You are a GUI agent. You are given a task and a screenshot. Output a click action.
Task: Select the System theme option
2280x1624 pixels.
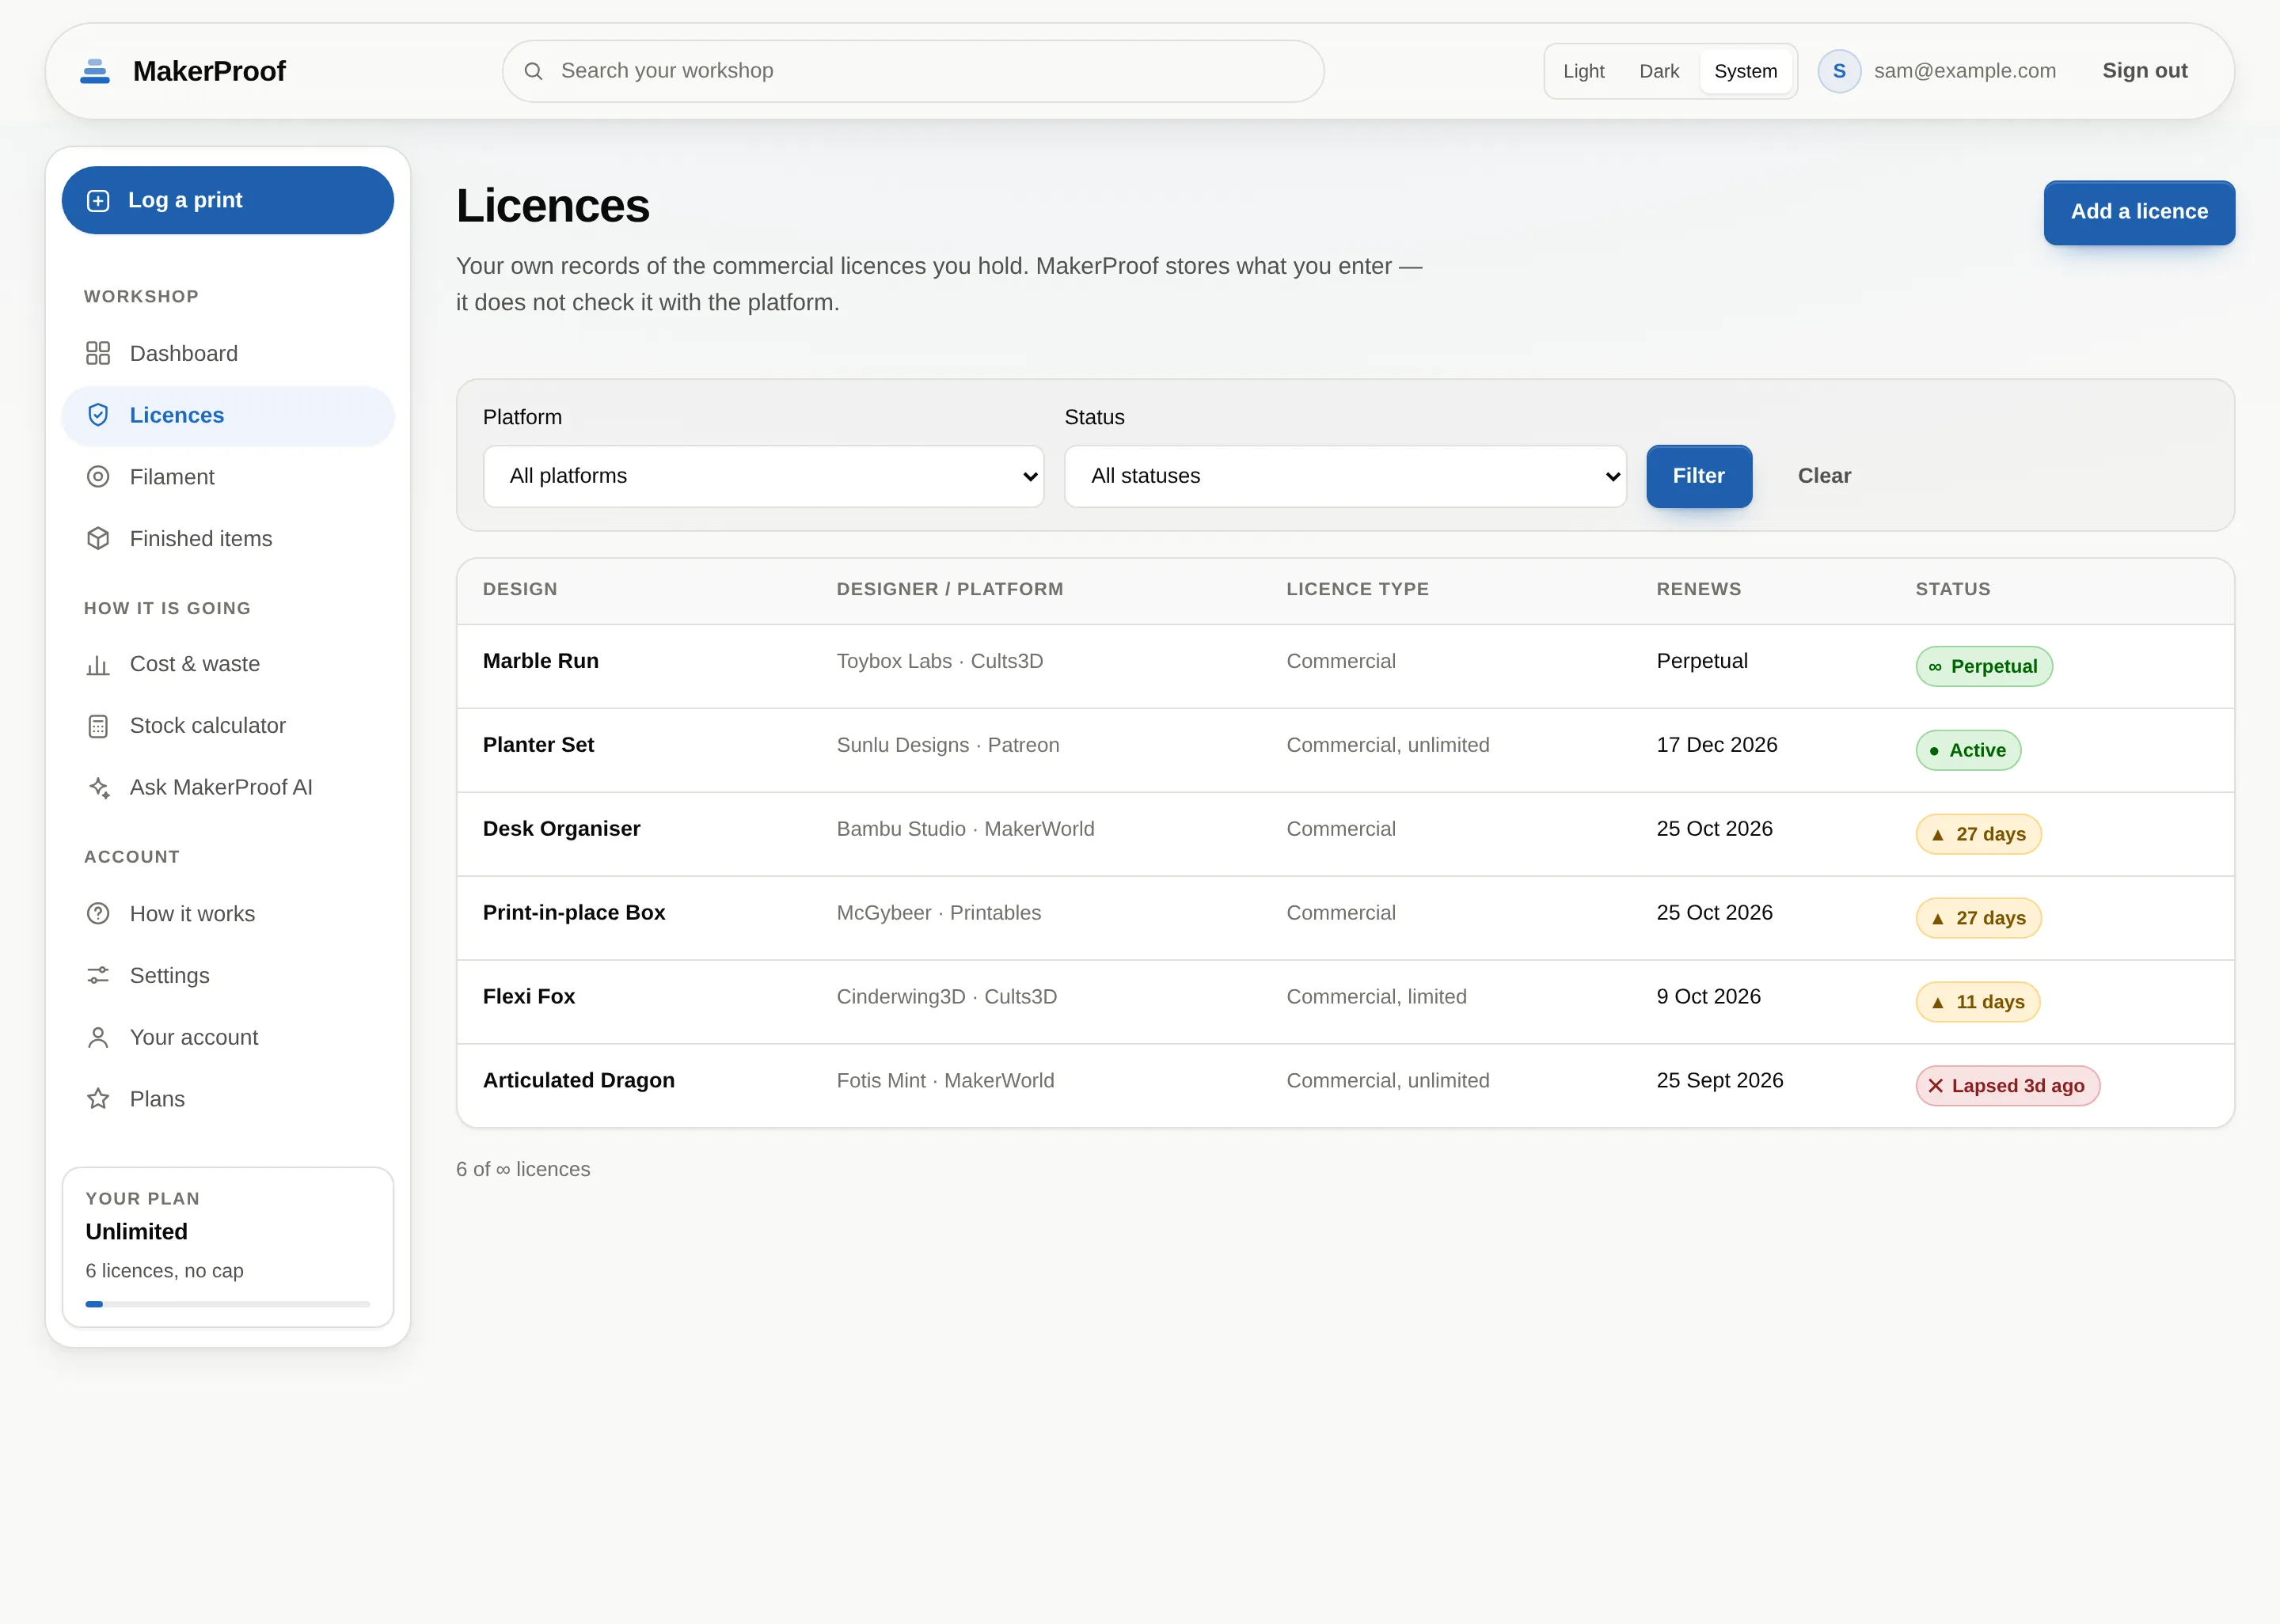pyautogui.click(x=1745, y=71)
